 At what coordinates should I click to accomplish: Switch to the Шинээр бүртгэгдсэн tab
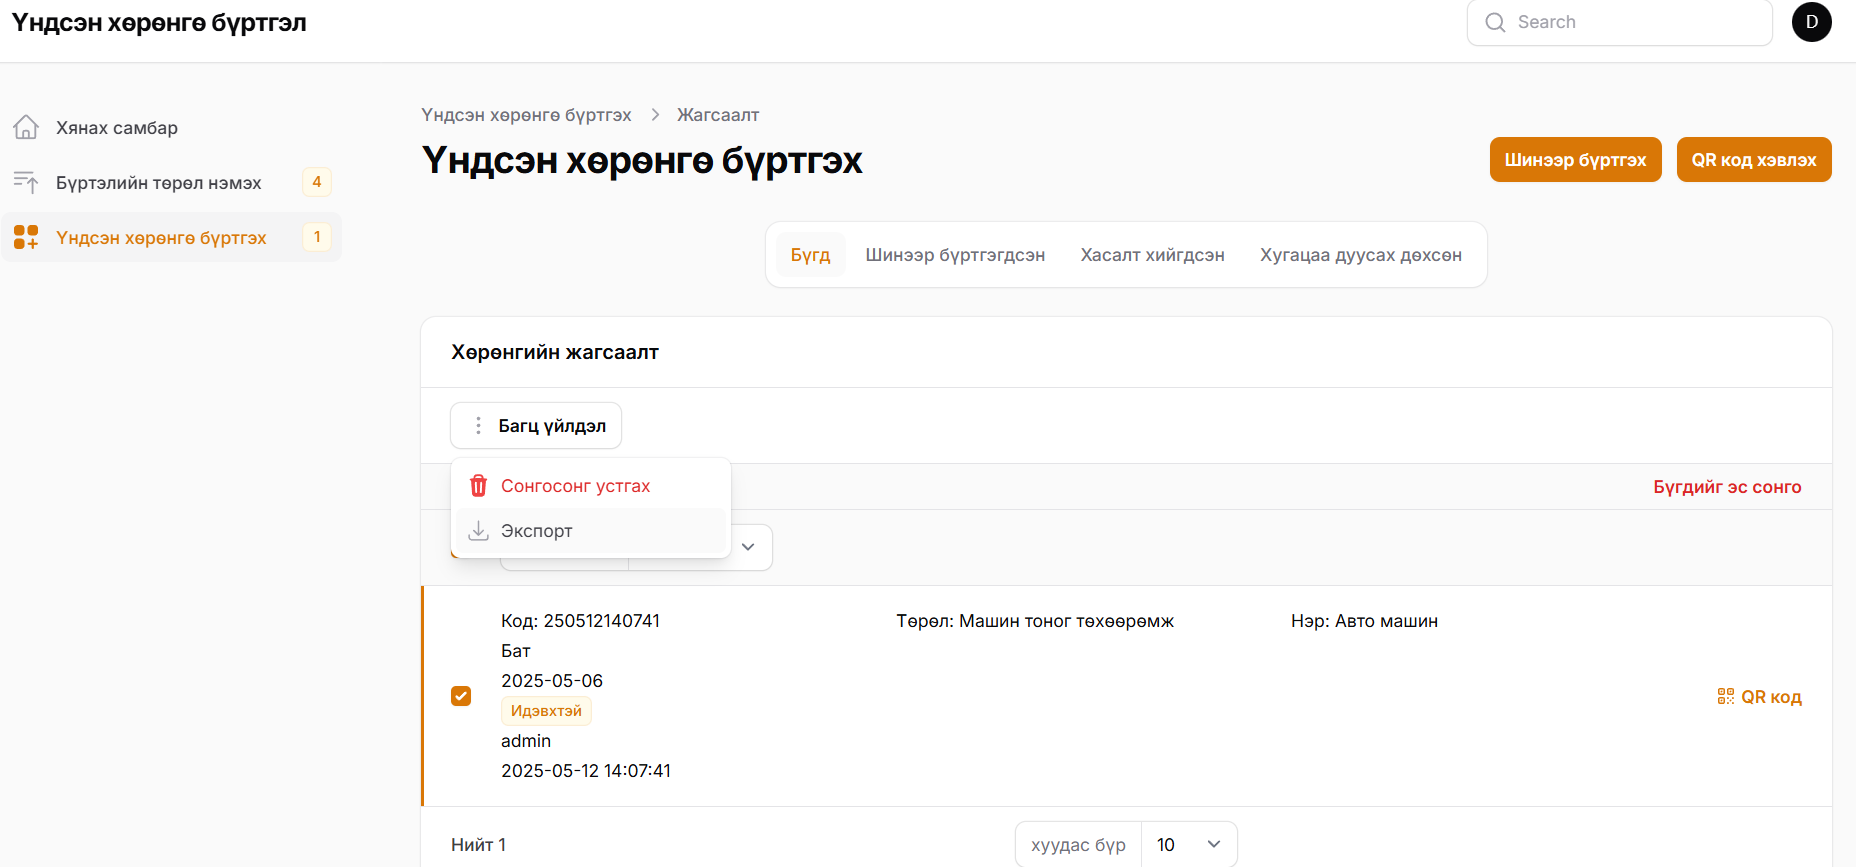click(x=955, y=255)
